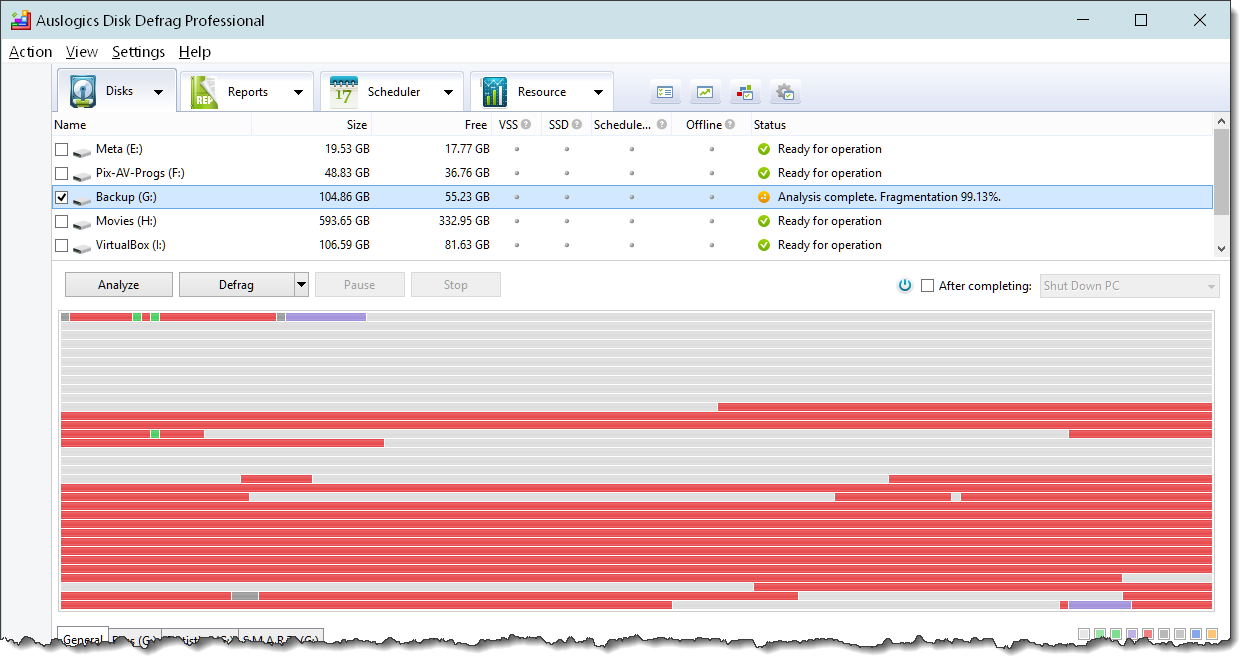The image size is (1246, 666).
Task: Expand the Defrag button dropdown arrow
Action: click(x=301, y=285)
